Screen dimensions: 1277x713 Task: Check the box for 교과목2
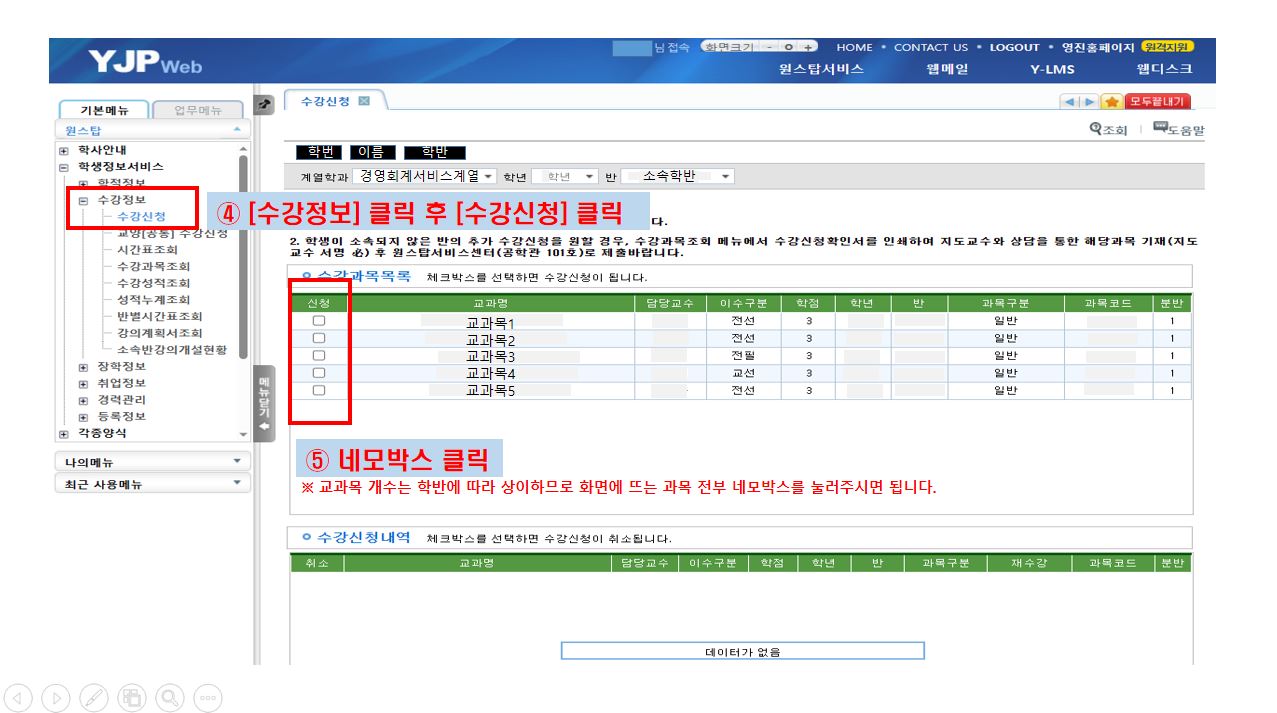(319, 338)
